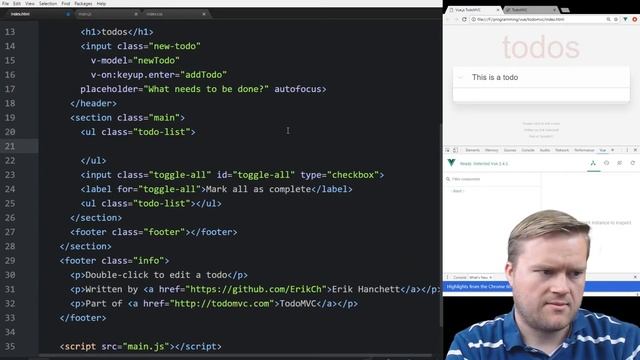Screen dimensions: 640x360
Task: Open the Elements tab in DevTools
Action: coord(472,150)
